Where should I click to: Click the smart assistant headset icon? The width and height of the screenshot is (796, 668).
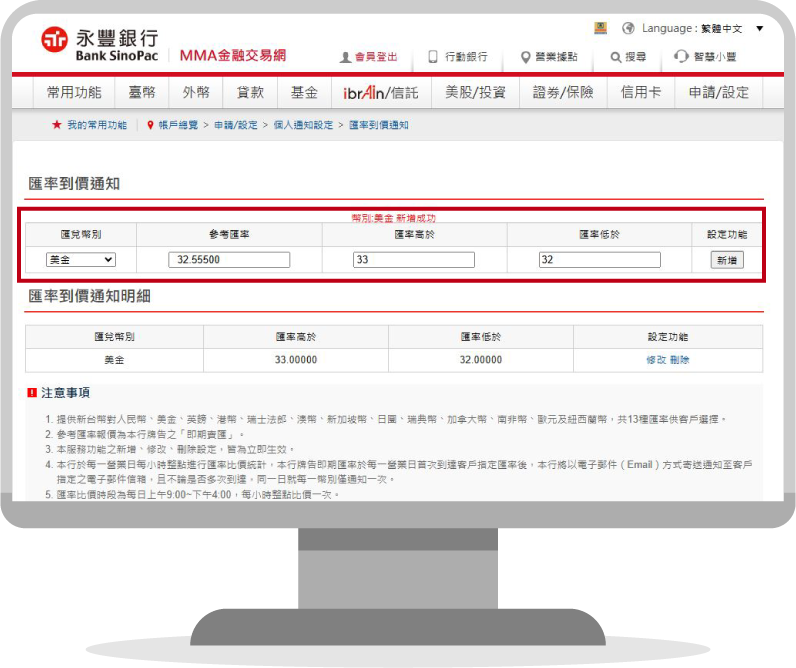[x=681, y=56]
